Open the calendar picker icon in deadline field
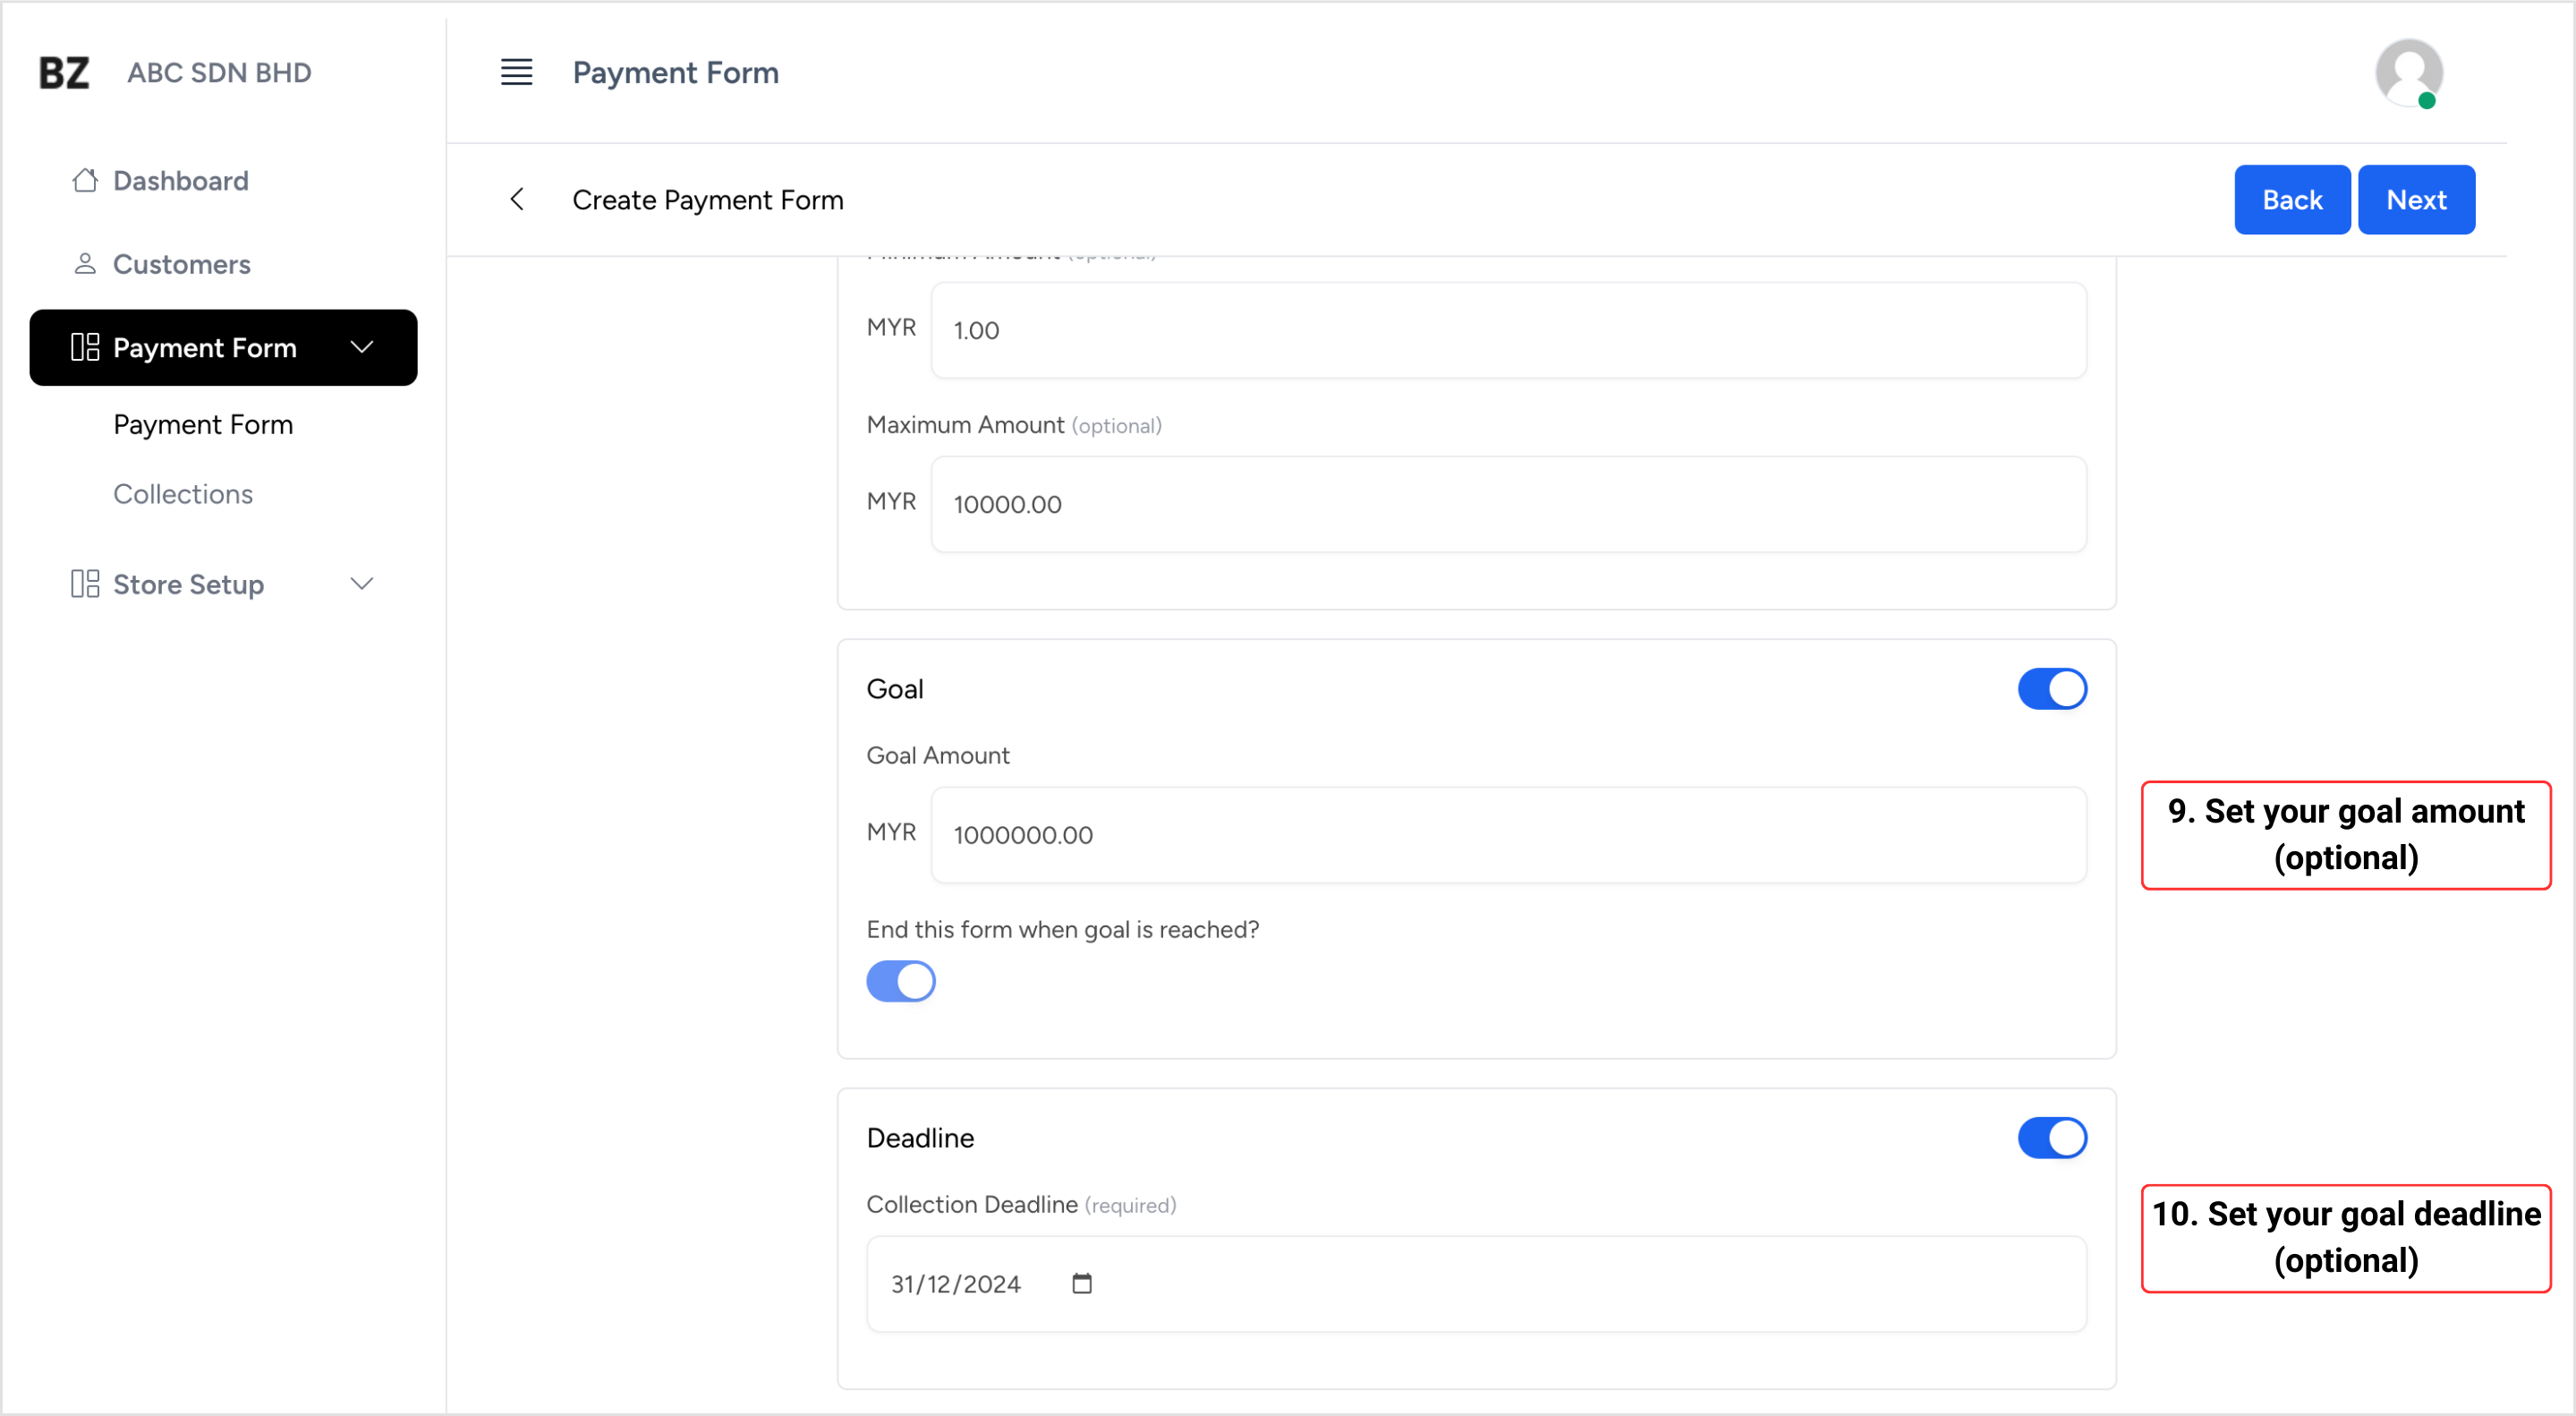This screenshot has width=2576, height=1416. tap(1081, 1283)
